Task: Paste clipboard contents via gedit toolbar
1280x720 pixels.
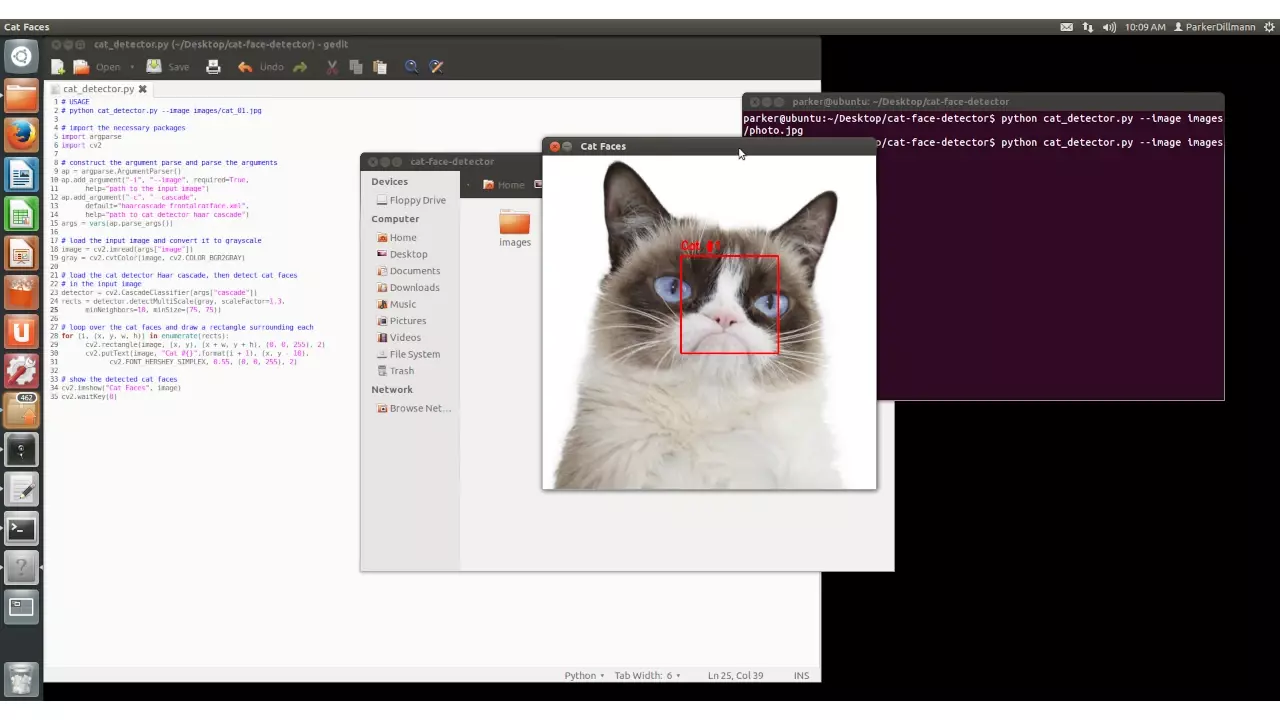Action: point(379,66)
